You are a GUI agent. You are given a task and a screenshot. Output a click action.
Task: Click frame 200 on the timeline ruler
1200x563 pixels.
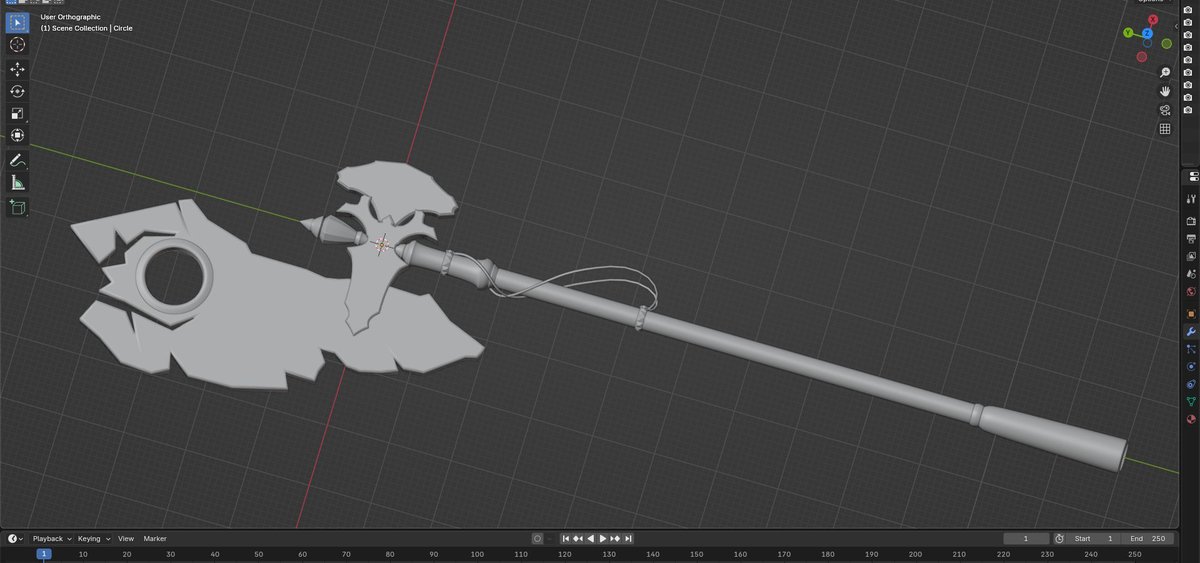(x=915, y=554)
